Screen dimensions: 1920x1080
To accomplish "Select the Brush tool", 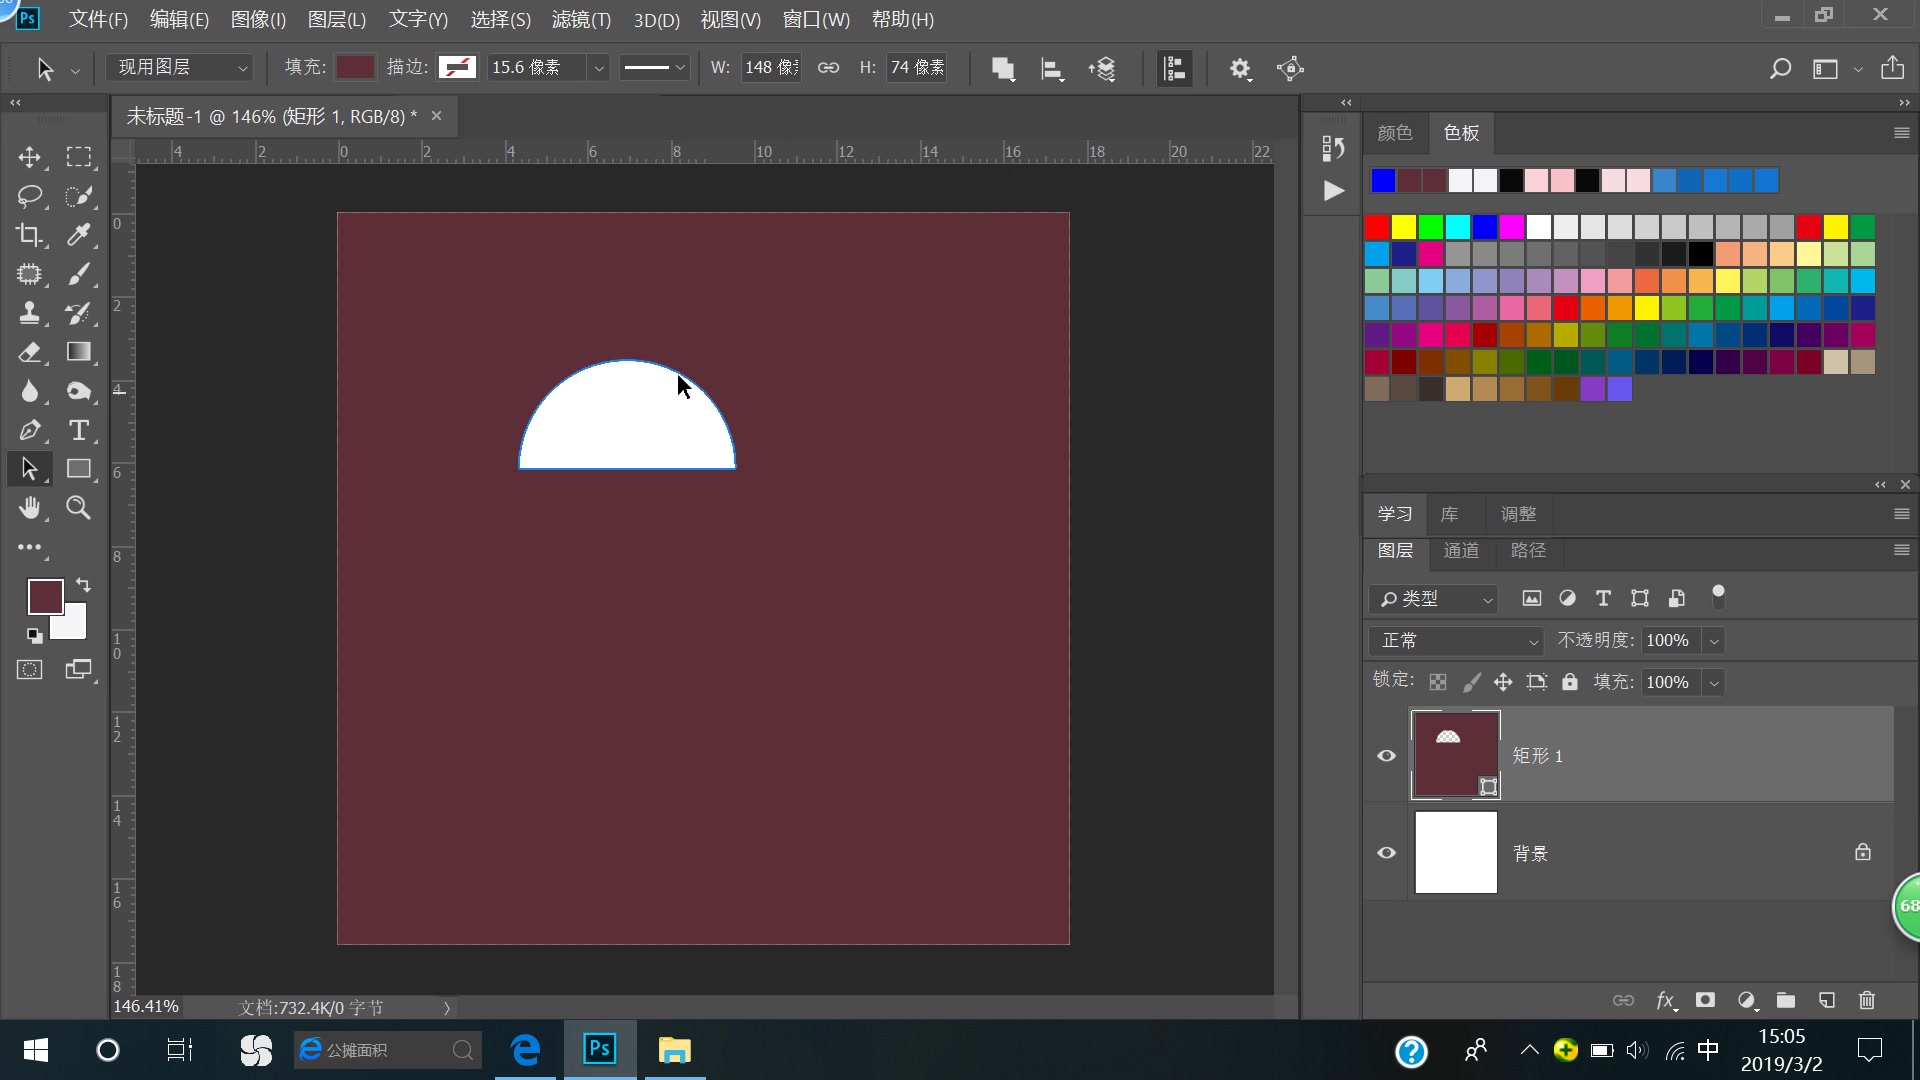I will tap(79, 274).
